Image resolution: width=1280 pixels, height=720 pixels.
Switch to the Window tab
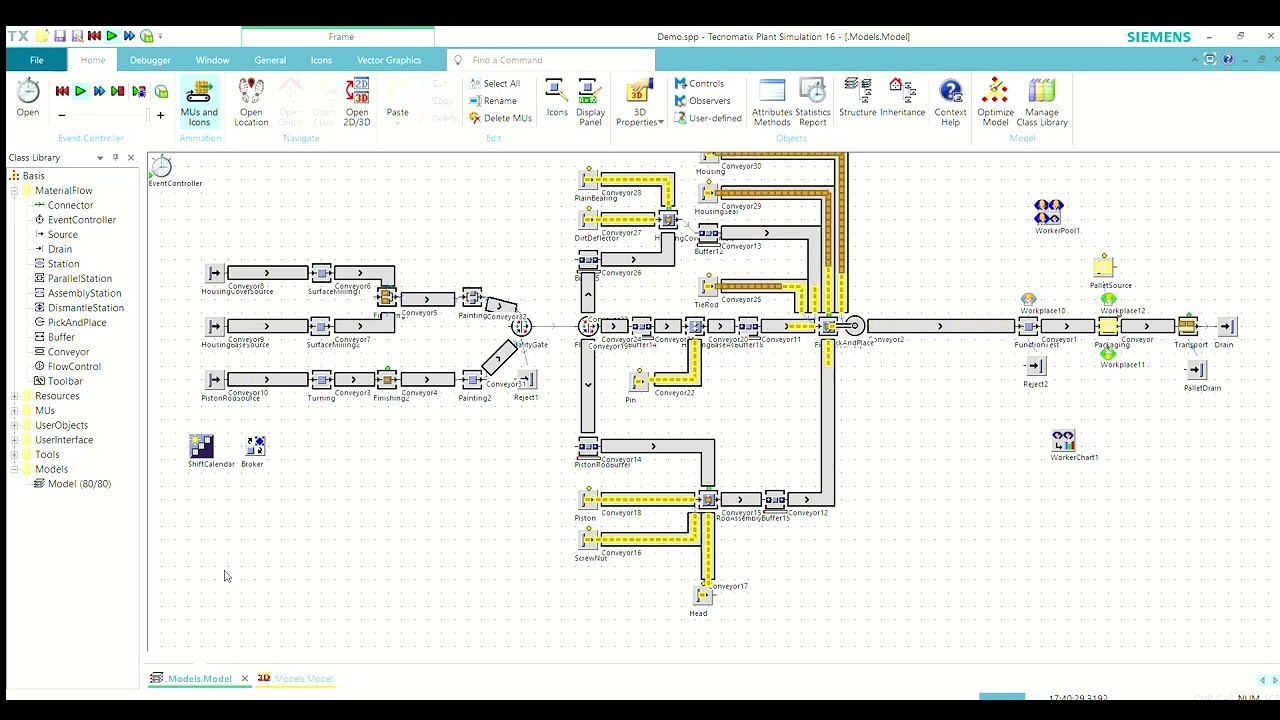click(x=212, y=60)
